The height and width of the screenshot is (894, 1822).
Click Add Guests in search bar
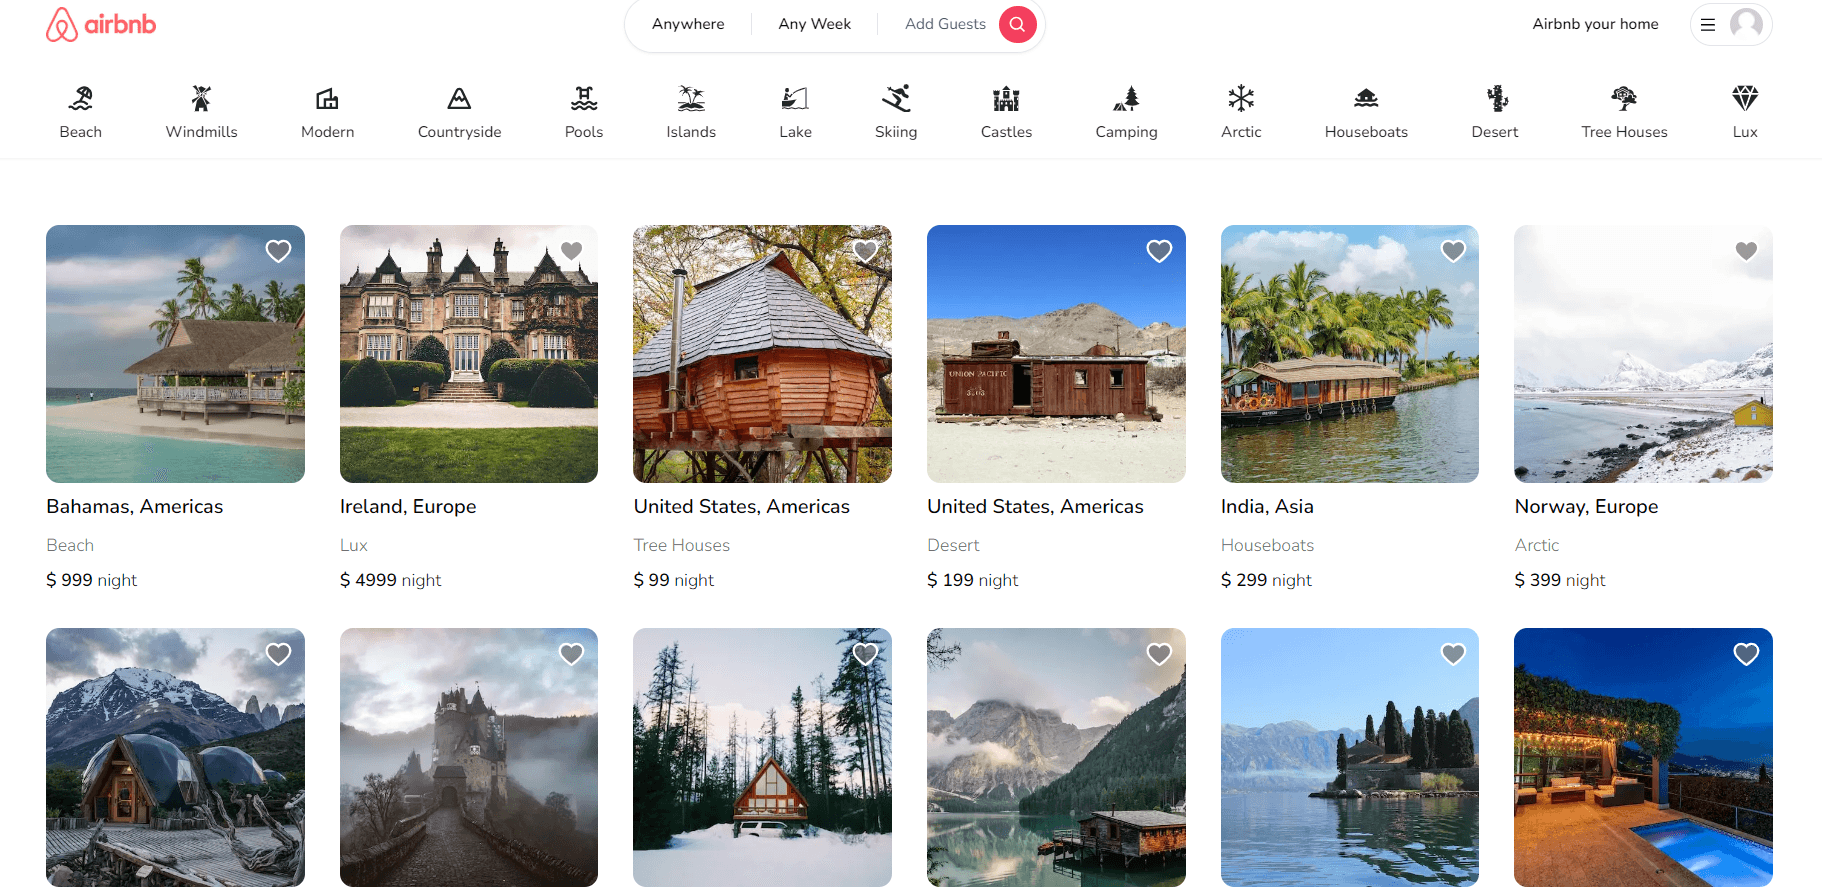pos(944,24)
